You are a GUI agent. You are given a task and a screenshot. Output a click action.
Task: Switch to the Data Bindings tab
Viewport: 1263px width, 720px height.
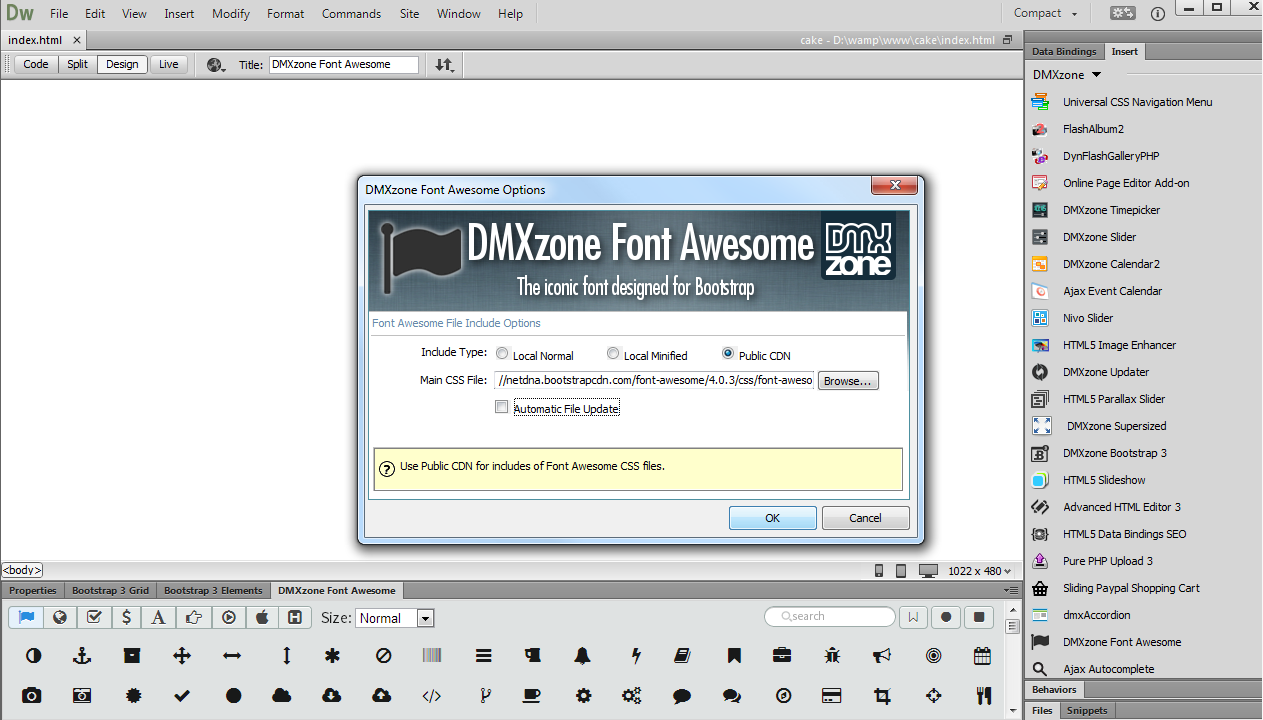[1064, 51]
